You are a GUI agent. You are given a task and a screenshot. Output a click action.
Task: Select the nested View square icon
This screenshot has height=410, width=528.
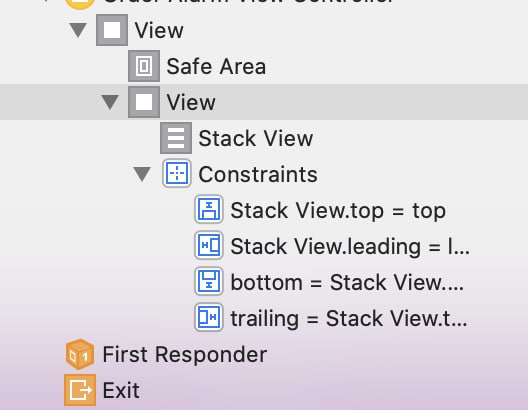coord(144,102)
